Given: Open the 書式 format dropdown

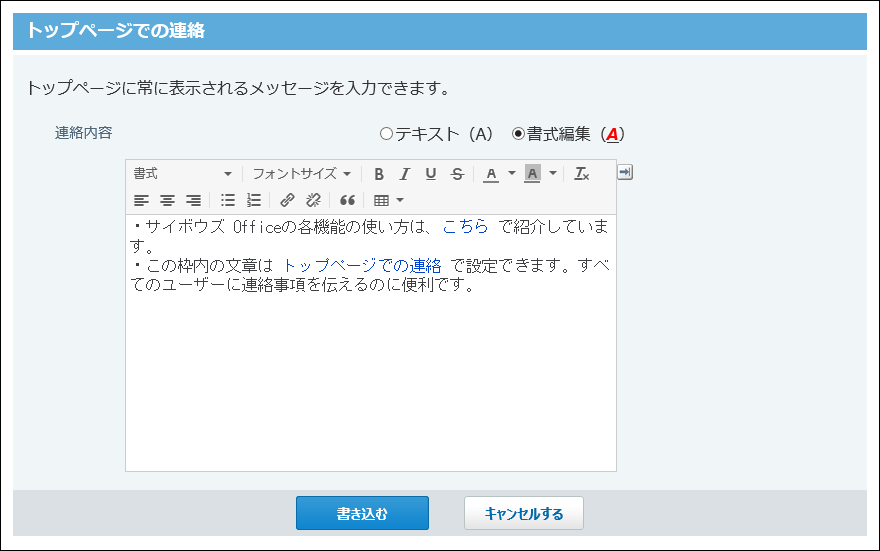Looking at the screenshot, I should coord(182,174).
